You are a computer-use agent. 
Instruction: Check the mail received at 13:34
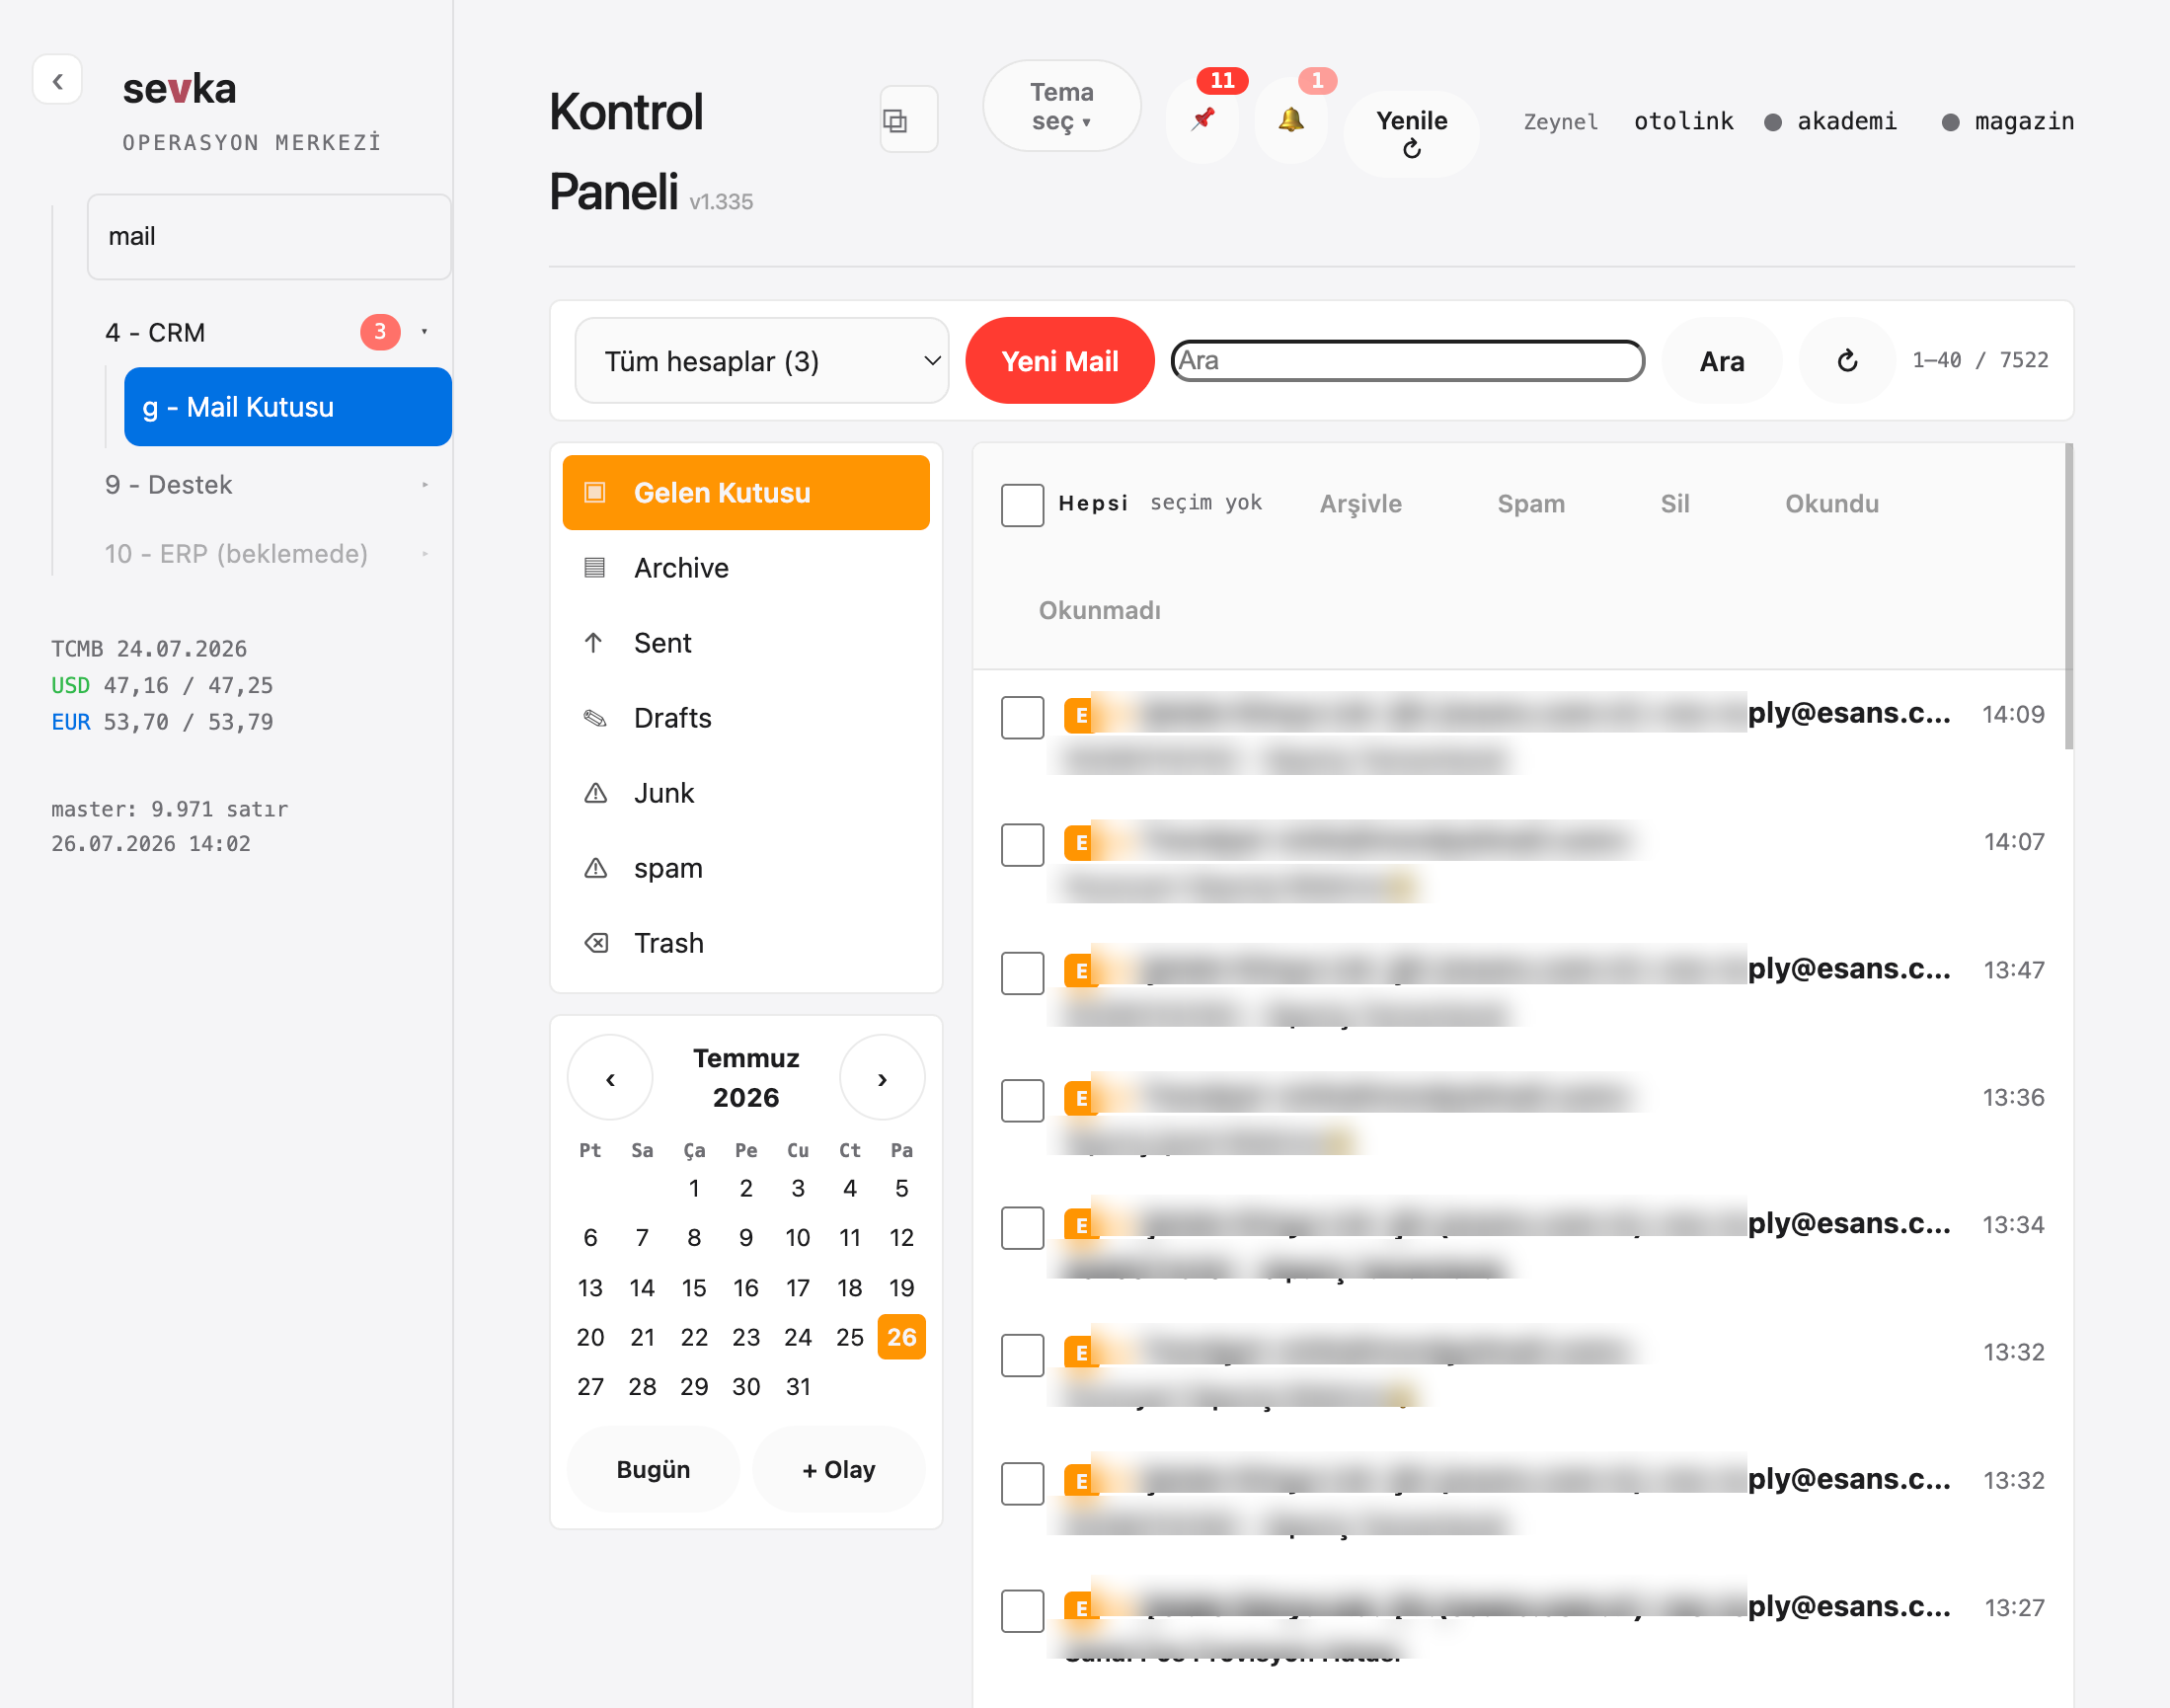tap(1022, 1227)
